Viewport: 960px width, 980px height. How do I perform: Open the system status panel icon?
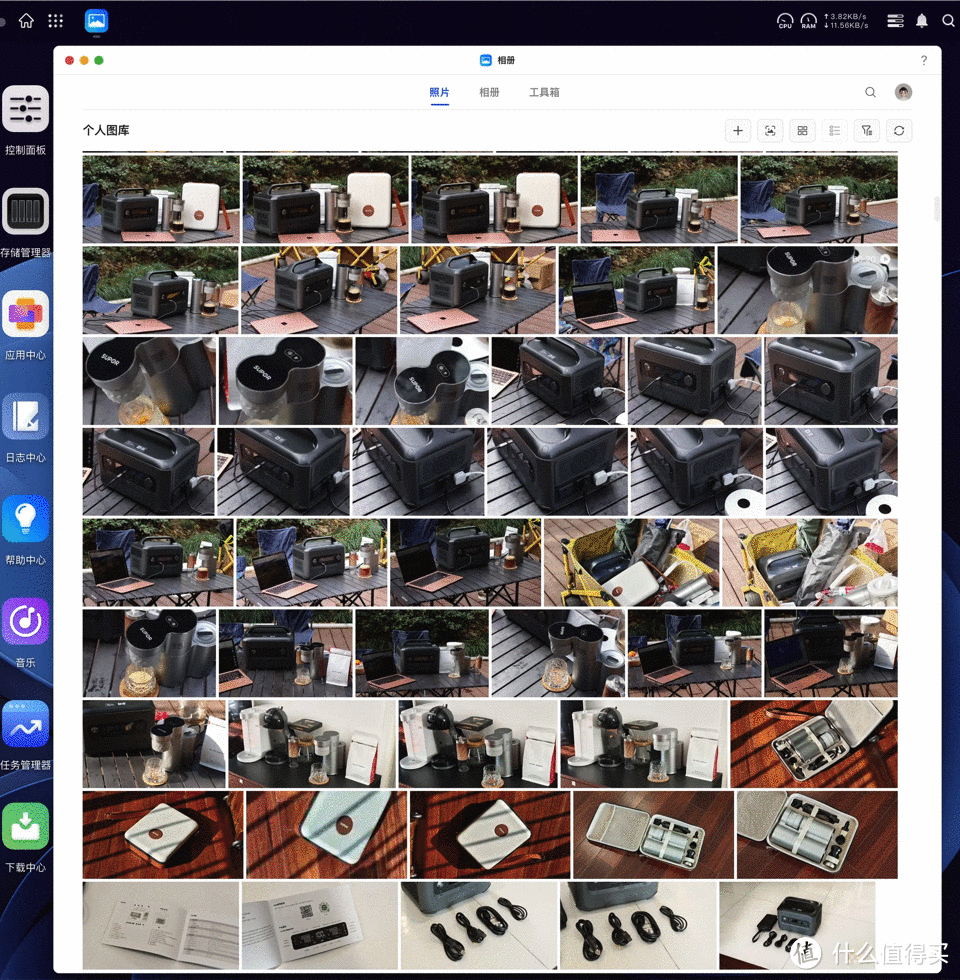896,21
